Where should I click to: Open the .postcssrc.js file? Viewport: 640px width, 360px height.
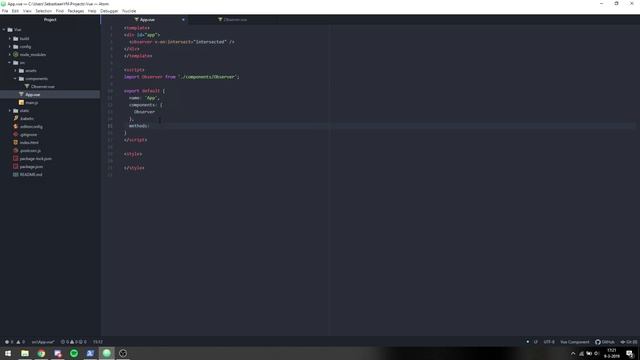(x=30, y=151)
